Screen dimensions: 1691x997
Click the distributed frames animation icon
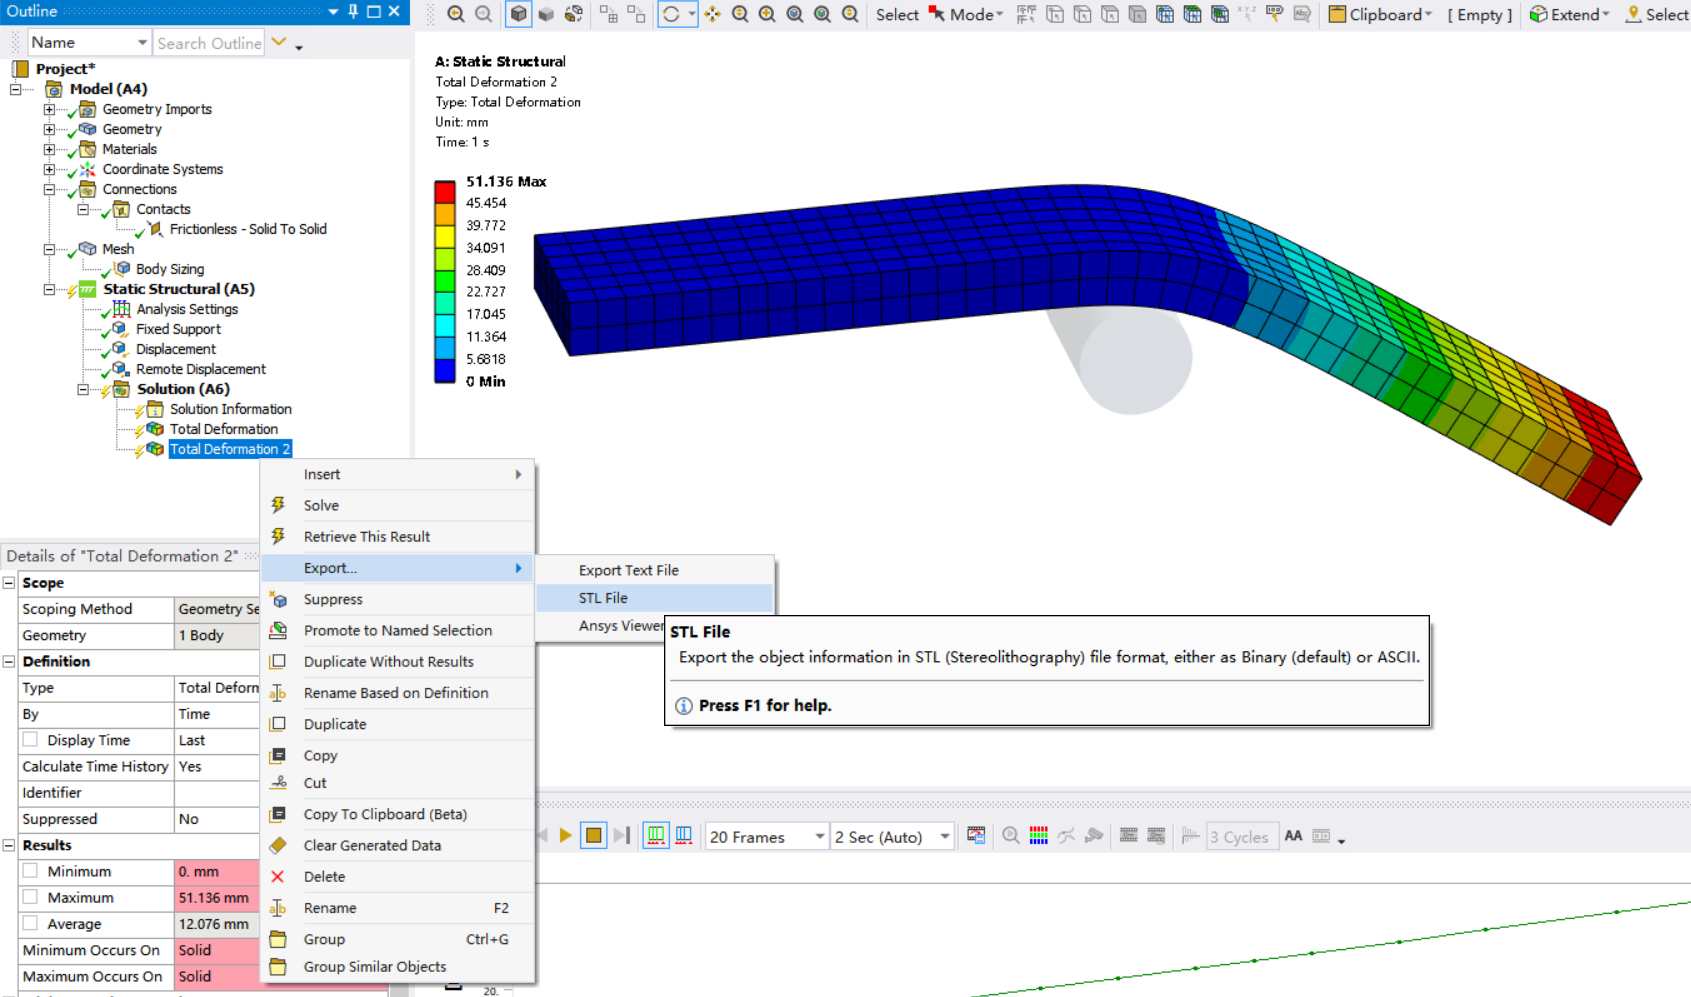pyautogui.click(x=656, y=836)
